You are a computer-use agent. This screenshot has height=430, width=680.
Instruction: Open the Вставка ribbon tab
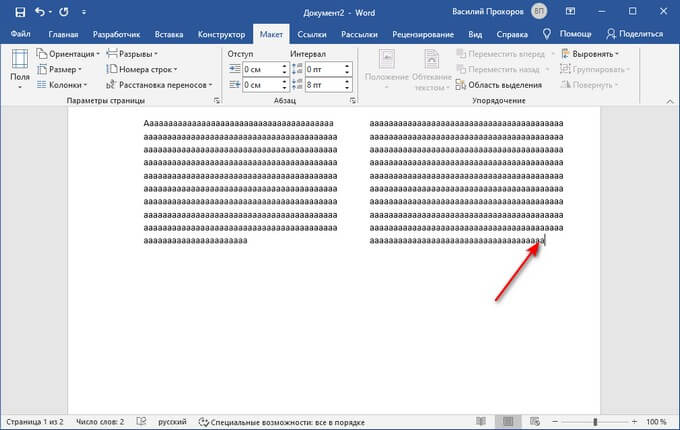tap(169, 34)
